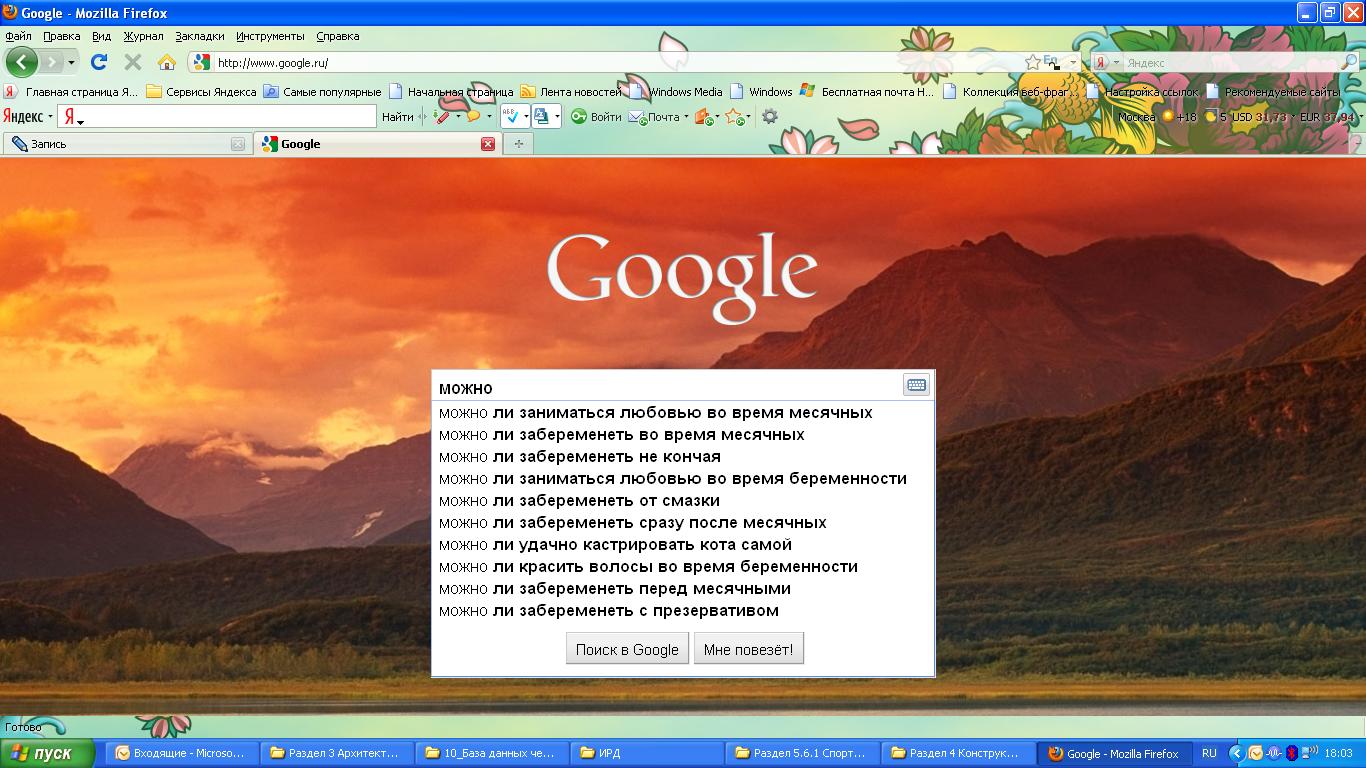Click the Yandex toolbar search field
Image resolution: width=1366 pixels, height=768 pixels.
[216, 117]
